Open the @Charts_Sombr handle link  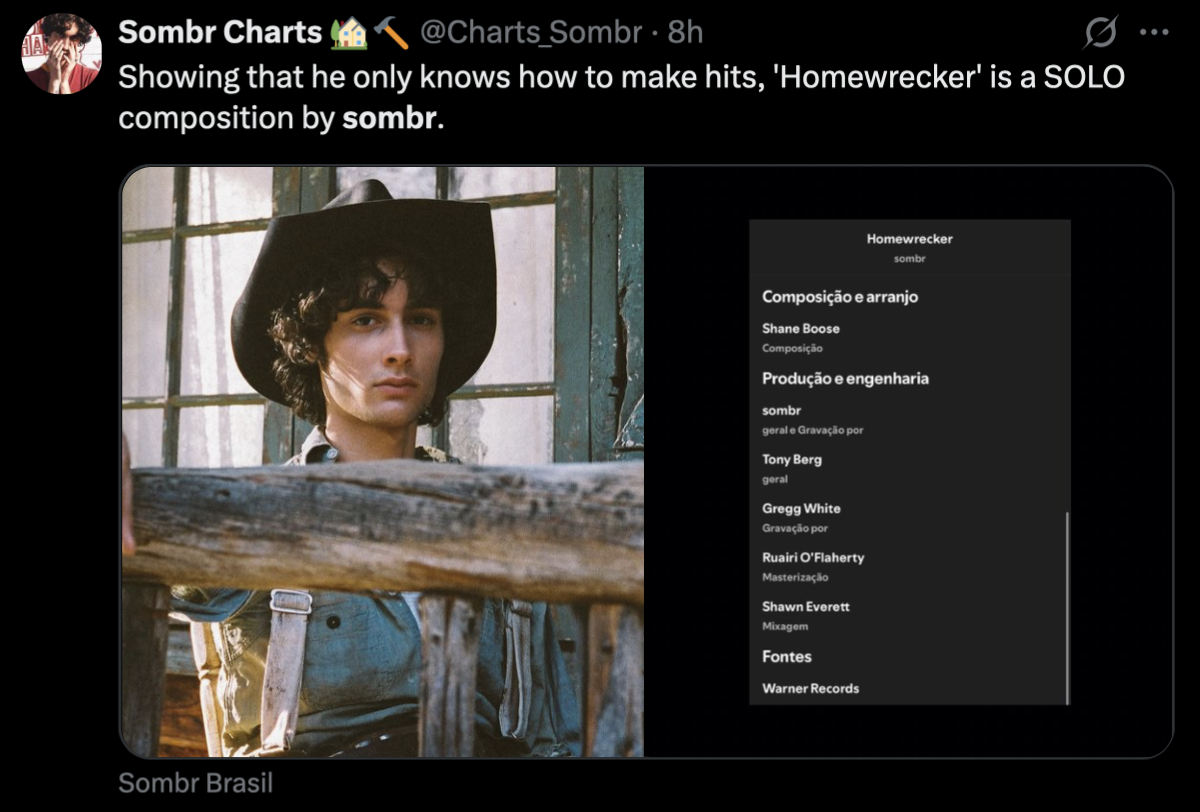pyautogui.click(x=530, y=33)
